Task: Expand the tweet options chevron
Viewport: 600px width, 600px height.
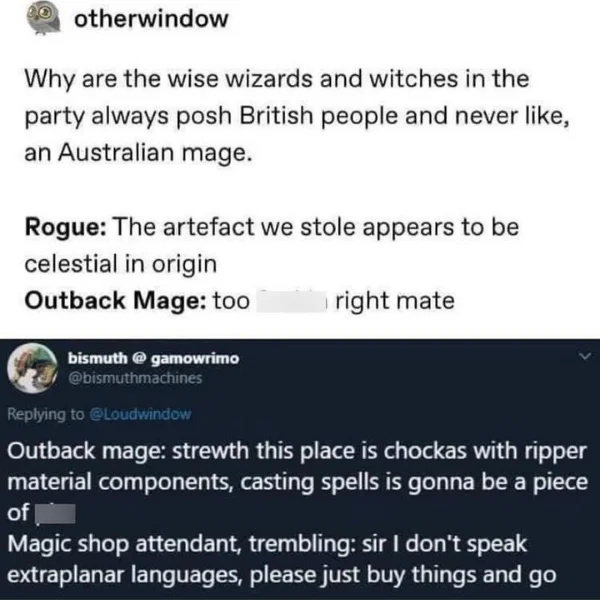Action: point(585,357)
